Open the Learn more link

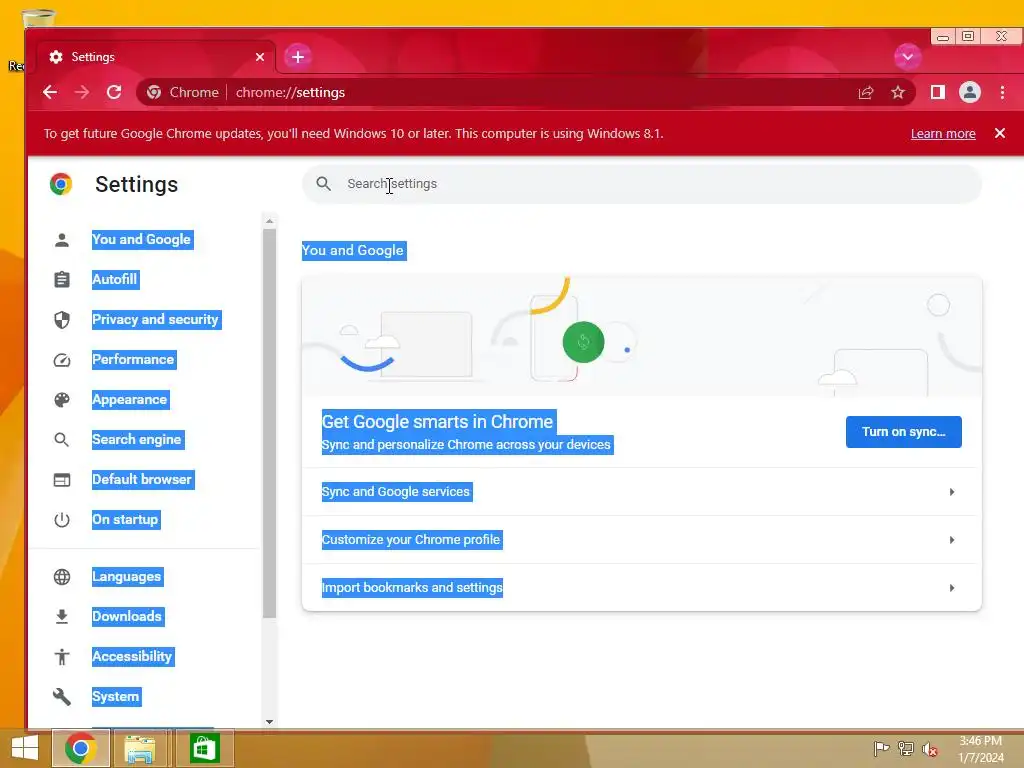click(943, 134)
